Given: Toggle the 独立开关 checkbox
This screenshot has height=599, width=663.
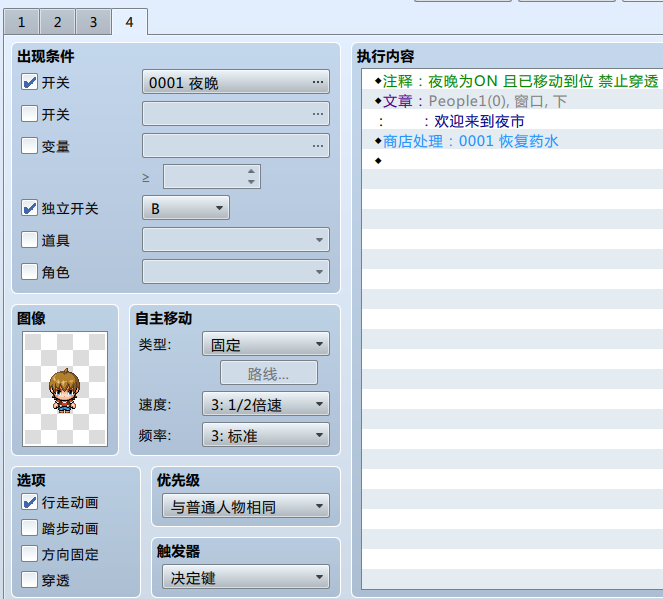Looking at the screenshot, I should [x=29, y=208].
